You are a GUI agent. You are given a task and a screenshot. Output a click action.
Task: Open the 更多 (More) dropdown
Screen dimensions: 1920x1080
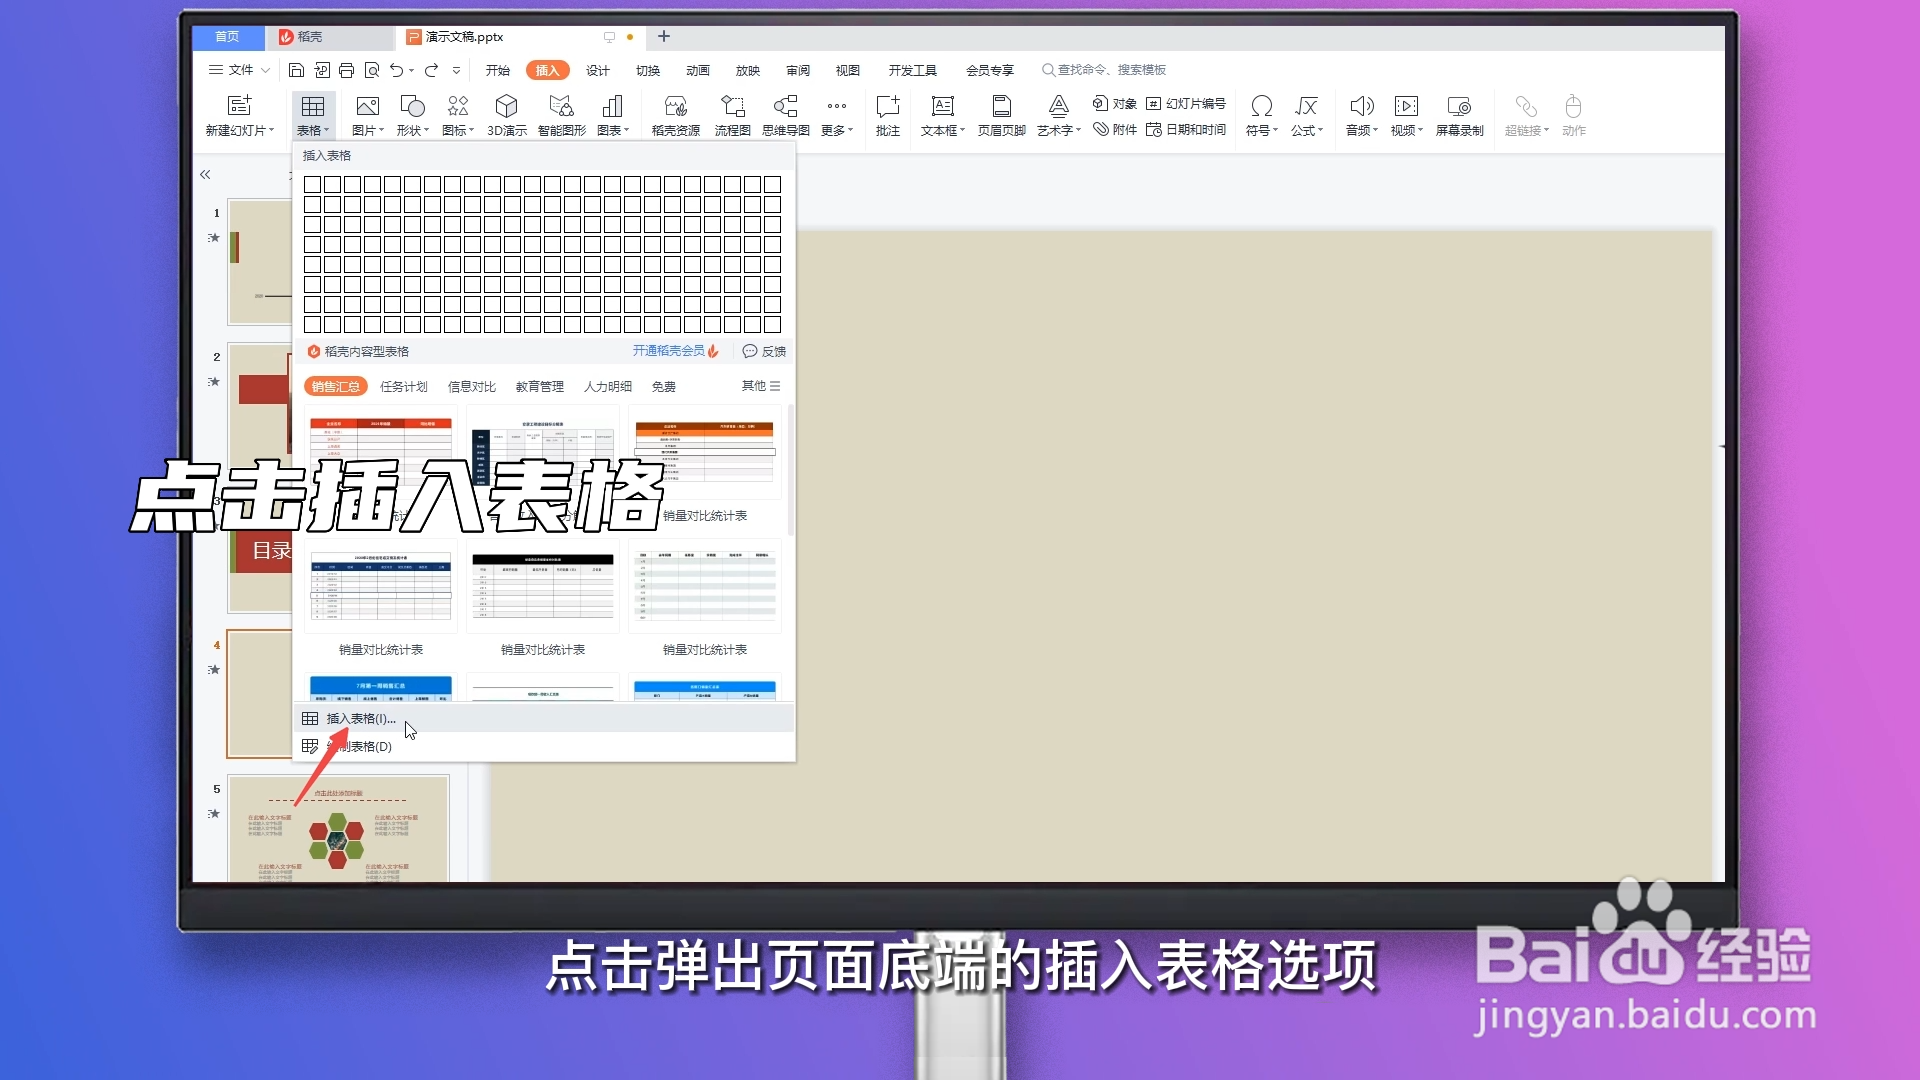[837, 117]
